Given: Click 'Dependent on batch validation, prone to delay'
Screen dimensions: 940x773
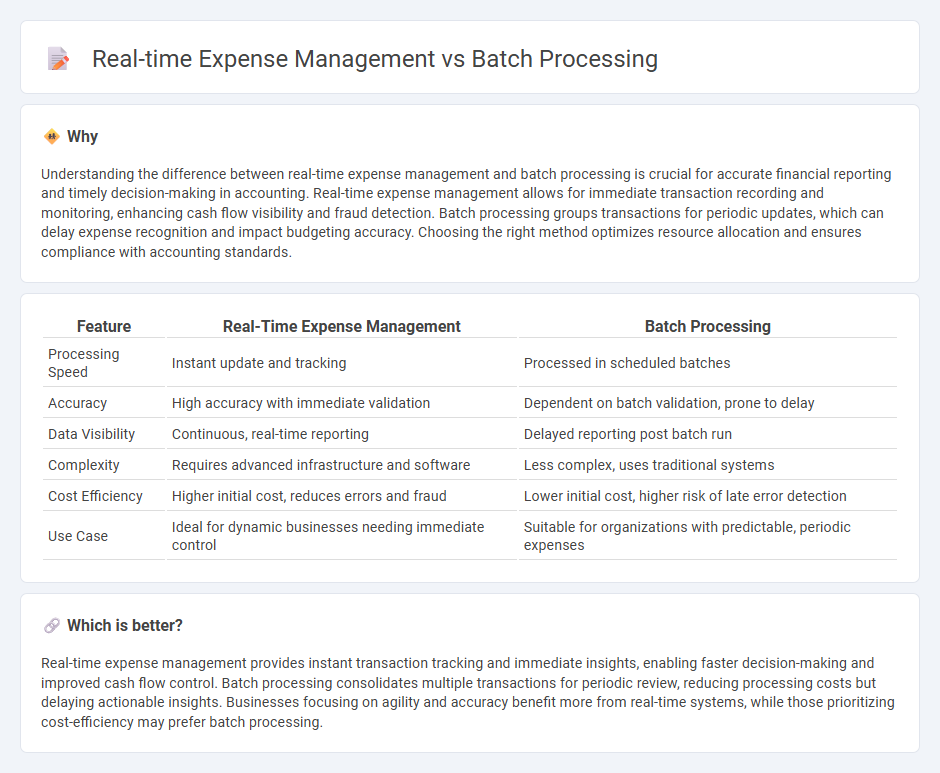Looking at the screenshot, I should click(669, 403).
